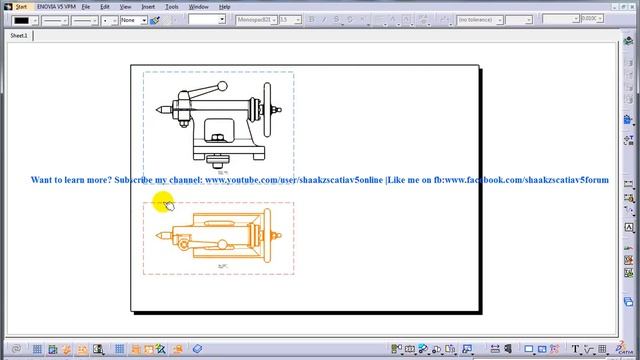Open the View menu
The height and width of the screenshot is (360, 640).
(x=125, y=7)
